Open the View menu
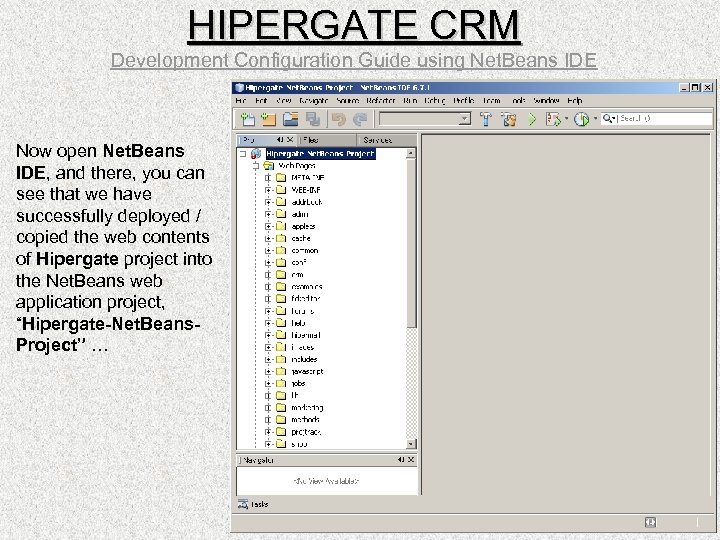 pyautogui.click(x=283, y=101)
